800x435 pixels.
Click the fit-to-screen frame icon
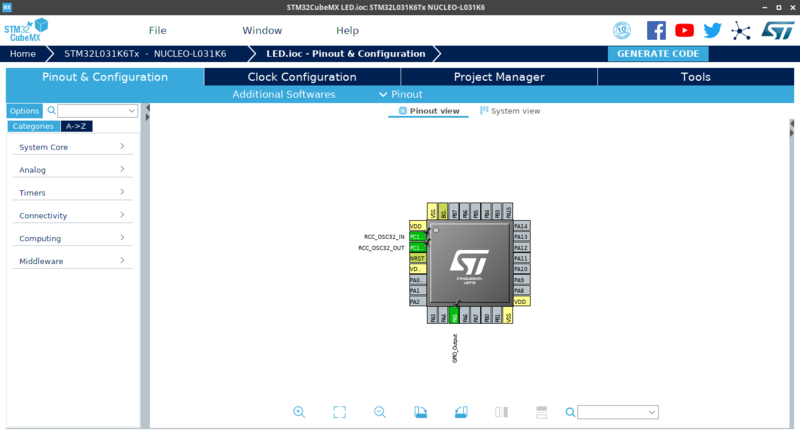[339, 412]
